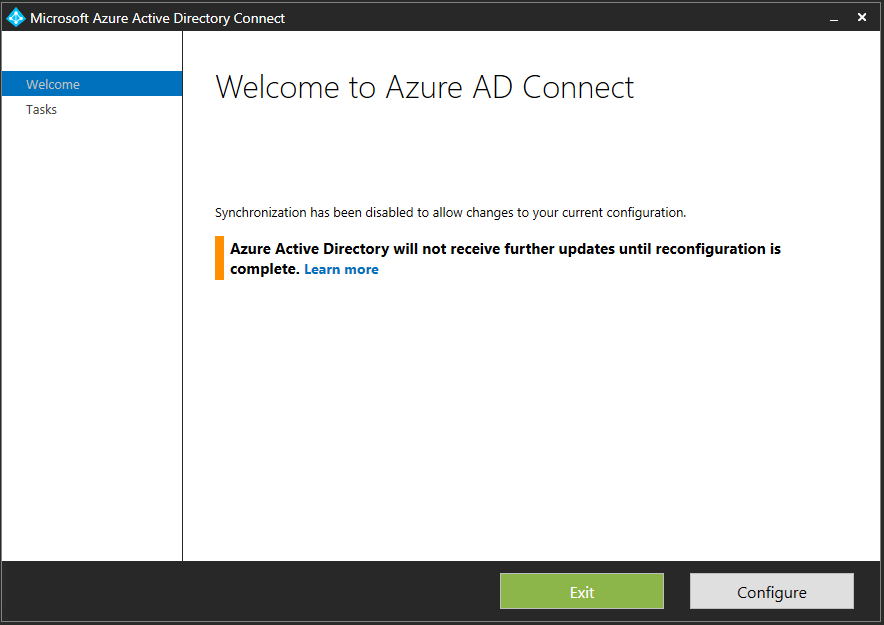The width and height of the screenshot is (884, 625).
Task: Close the Azure AD Connect window
Action: click(861, 17)
